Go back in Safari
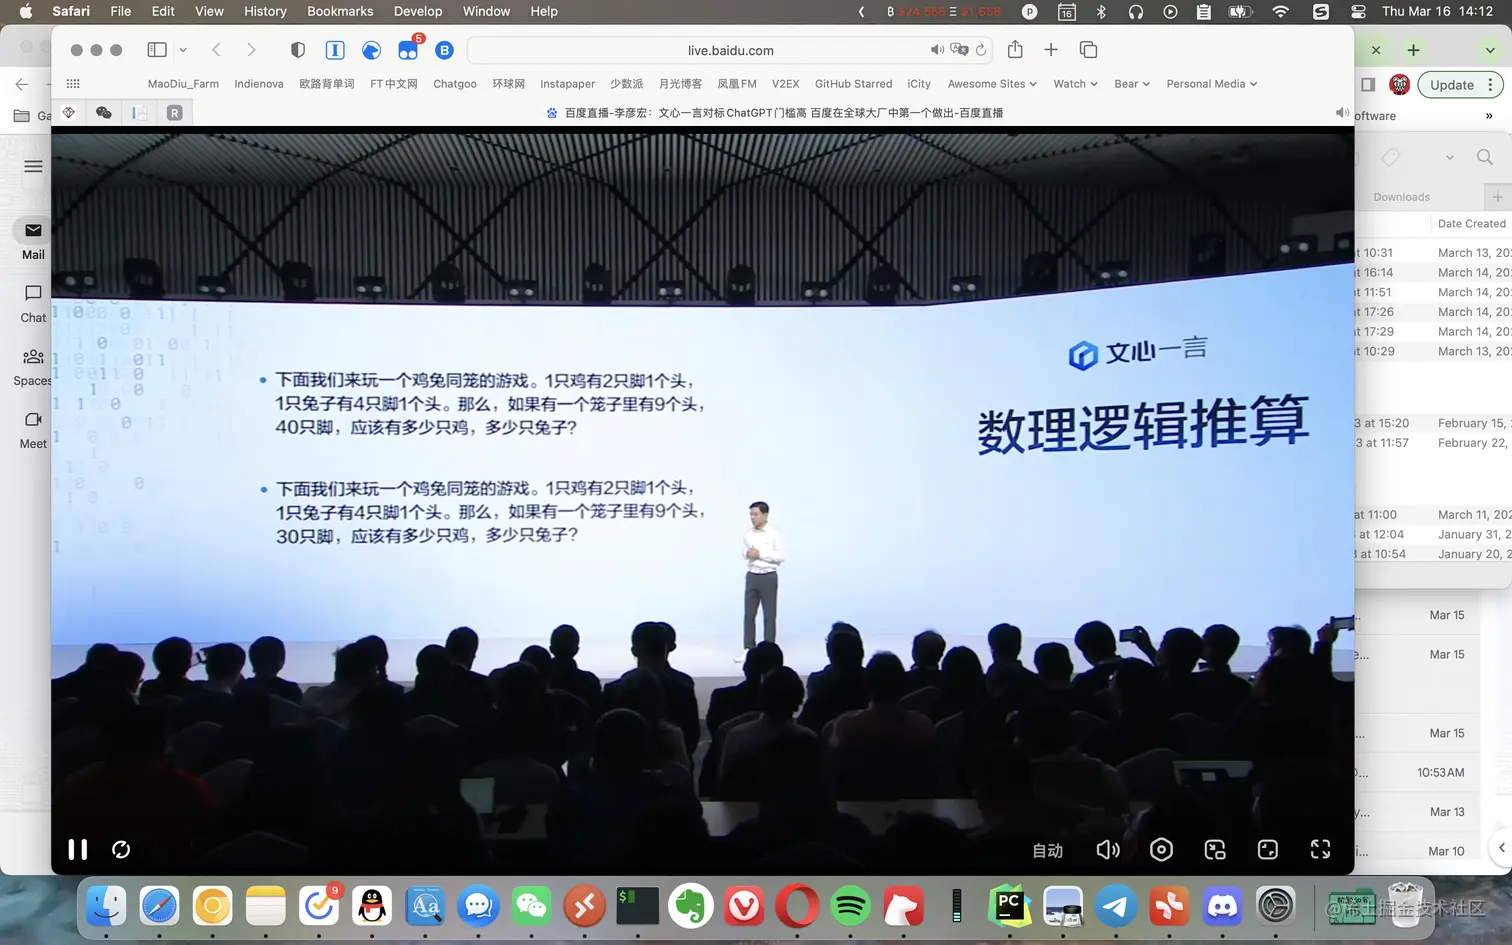1512x945 pixels. coord(216,49)
